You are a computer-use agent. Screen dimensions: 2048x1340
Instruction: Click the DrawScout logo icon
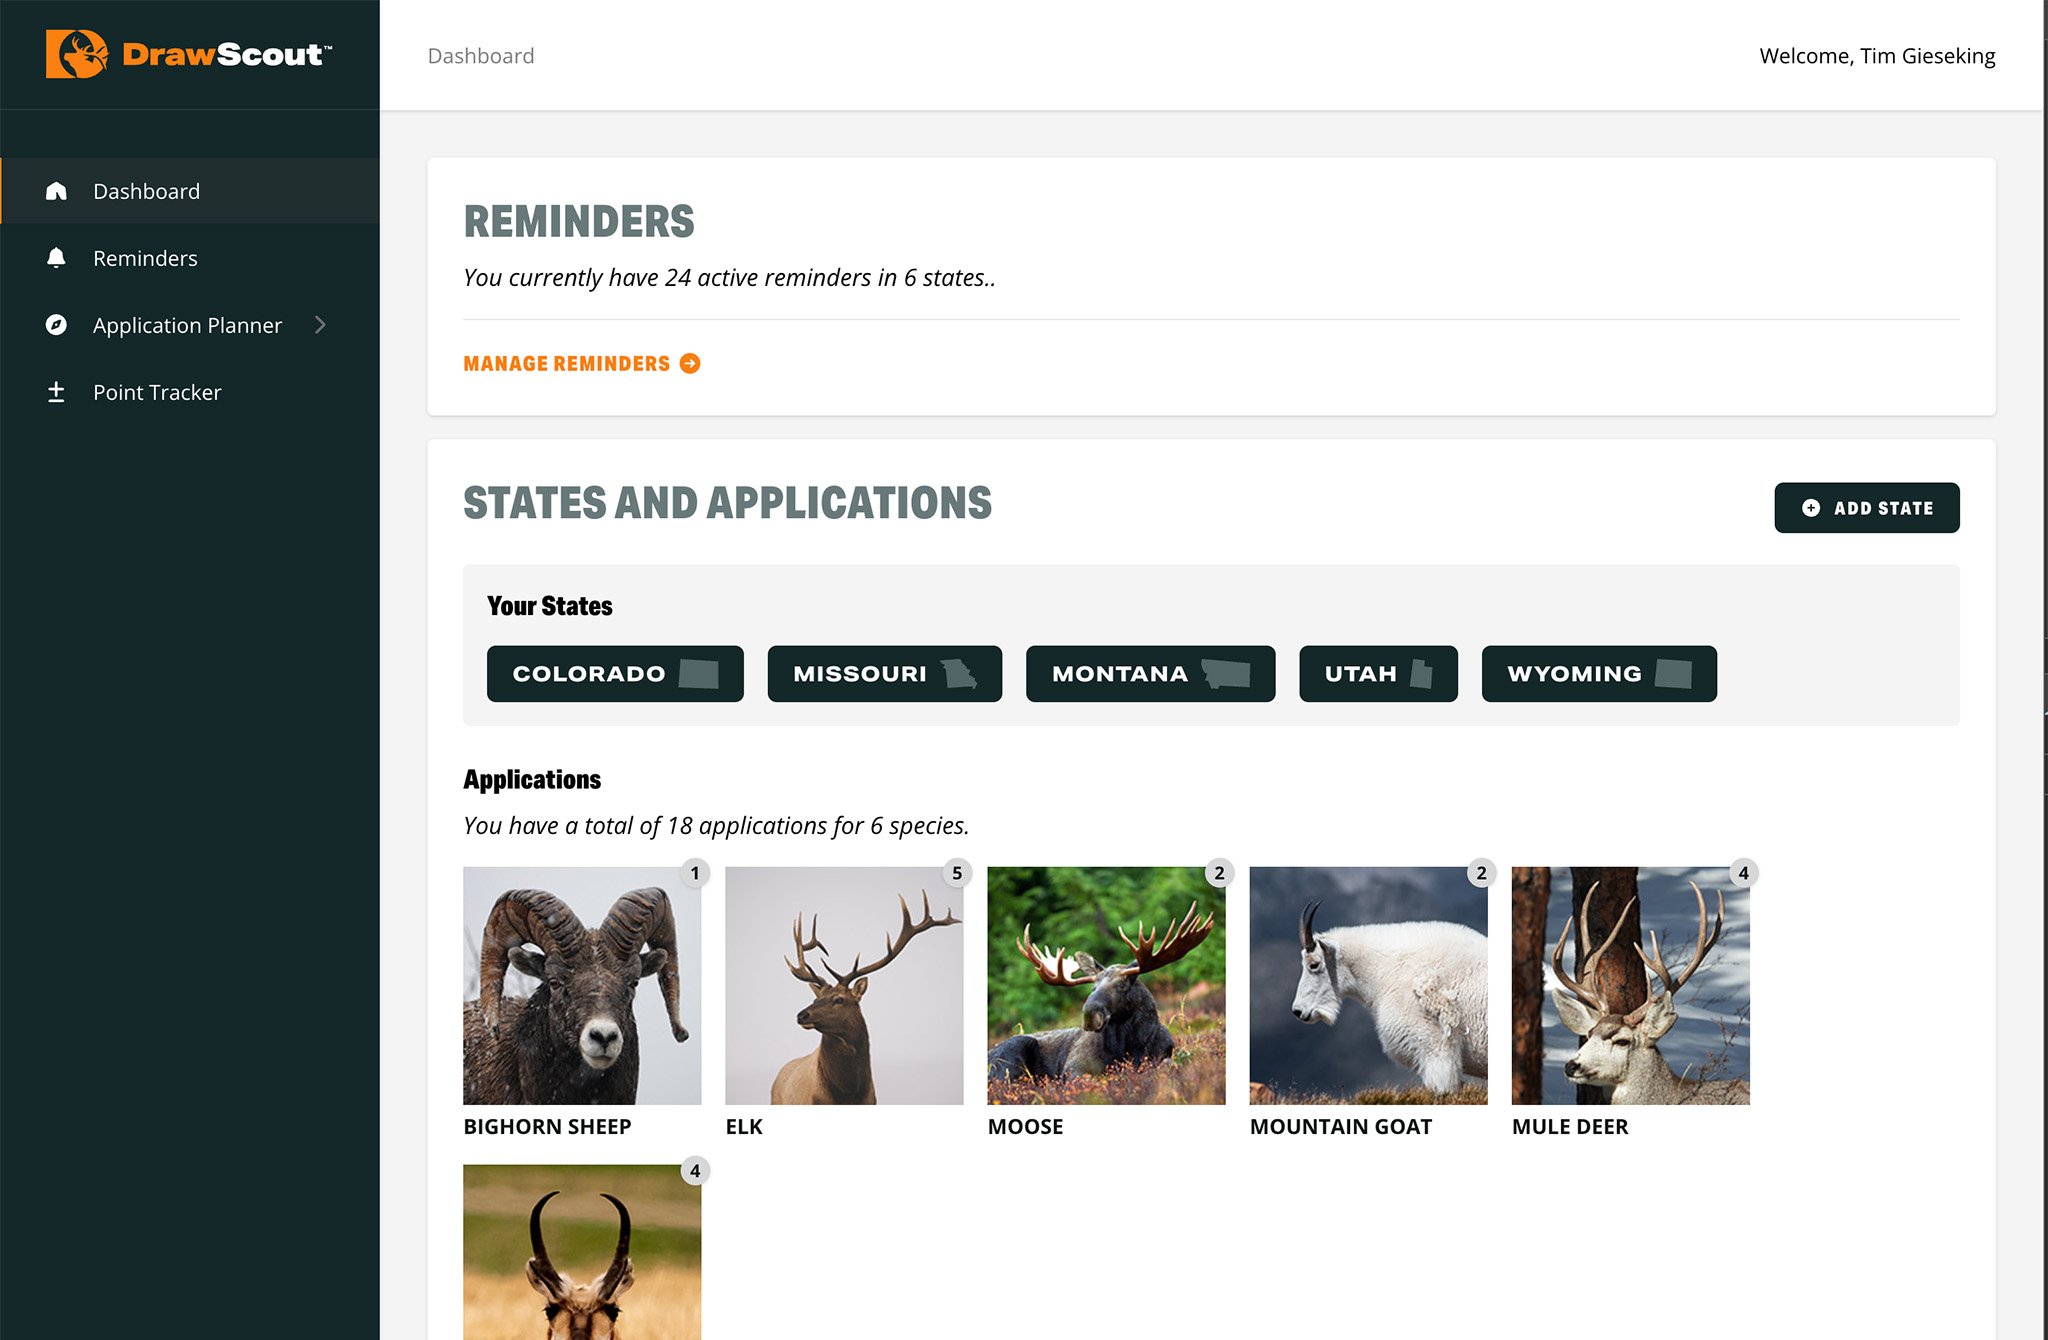76,54
